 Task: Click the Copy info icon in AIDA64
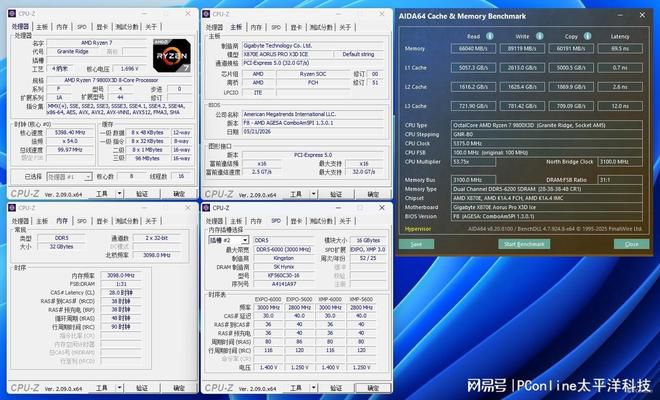click(x=588, y=36)
